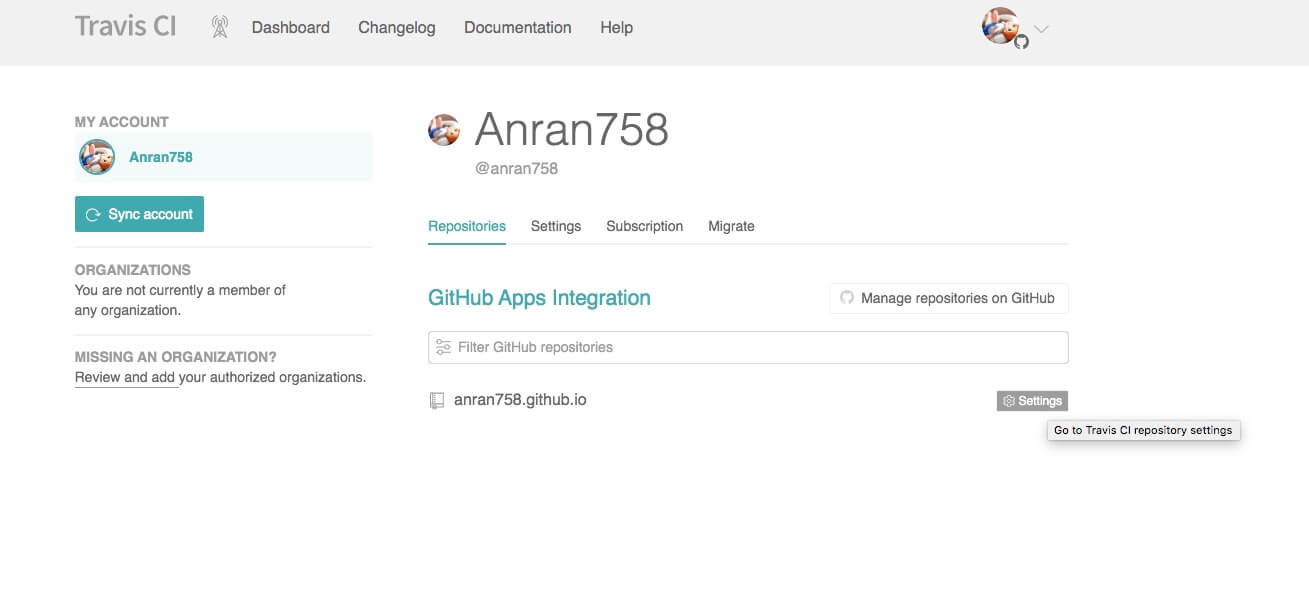Click the filter sliders icon in search box
Viewport: 1309px width, 605px height.
[443, 347]
